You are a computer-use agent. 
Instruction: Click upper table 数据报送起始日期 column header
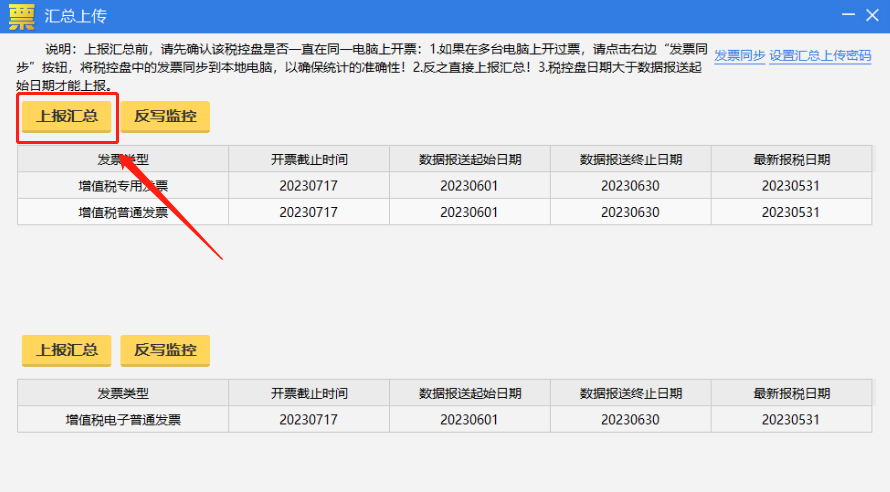(470, 159)
